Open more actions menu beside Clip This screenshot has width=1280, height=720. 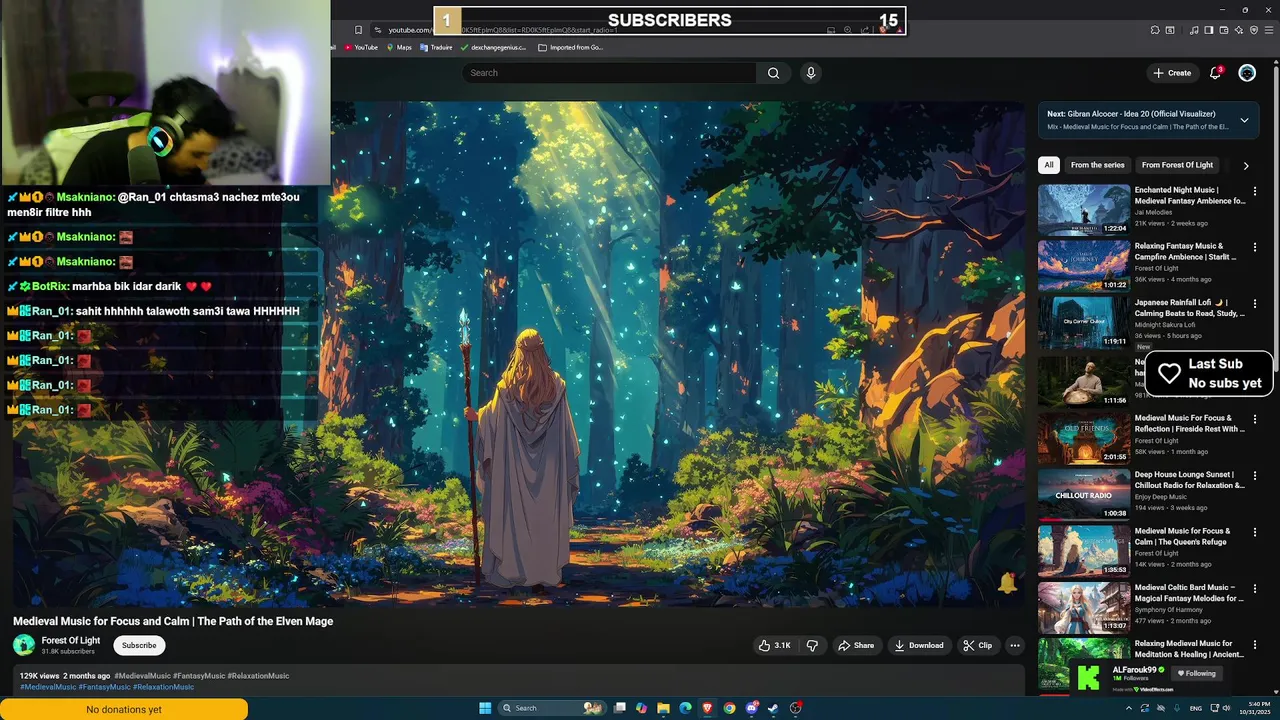1014,645
